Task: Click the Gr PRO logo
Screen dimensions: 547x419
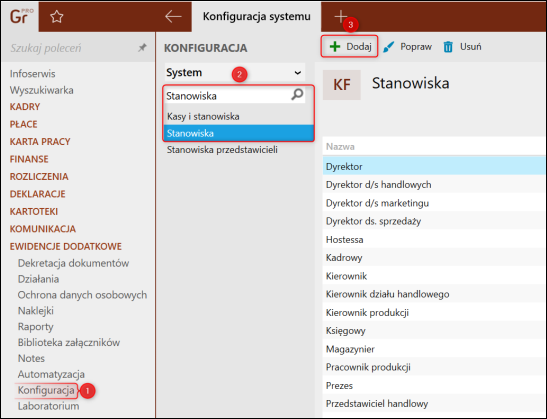Action: [21, 16]
